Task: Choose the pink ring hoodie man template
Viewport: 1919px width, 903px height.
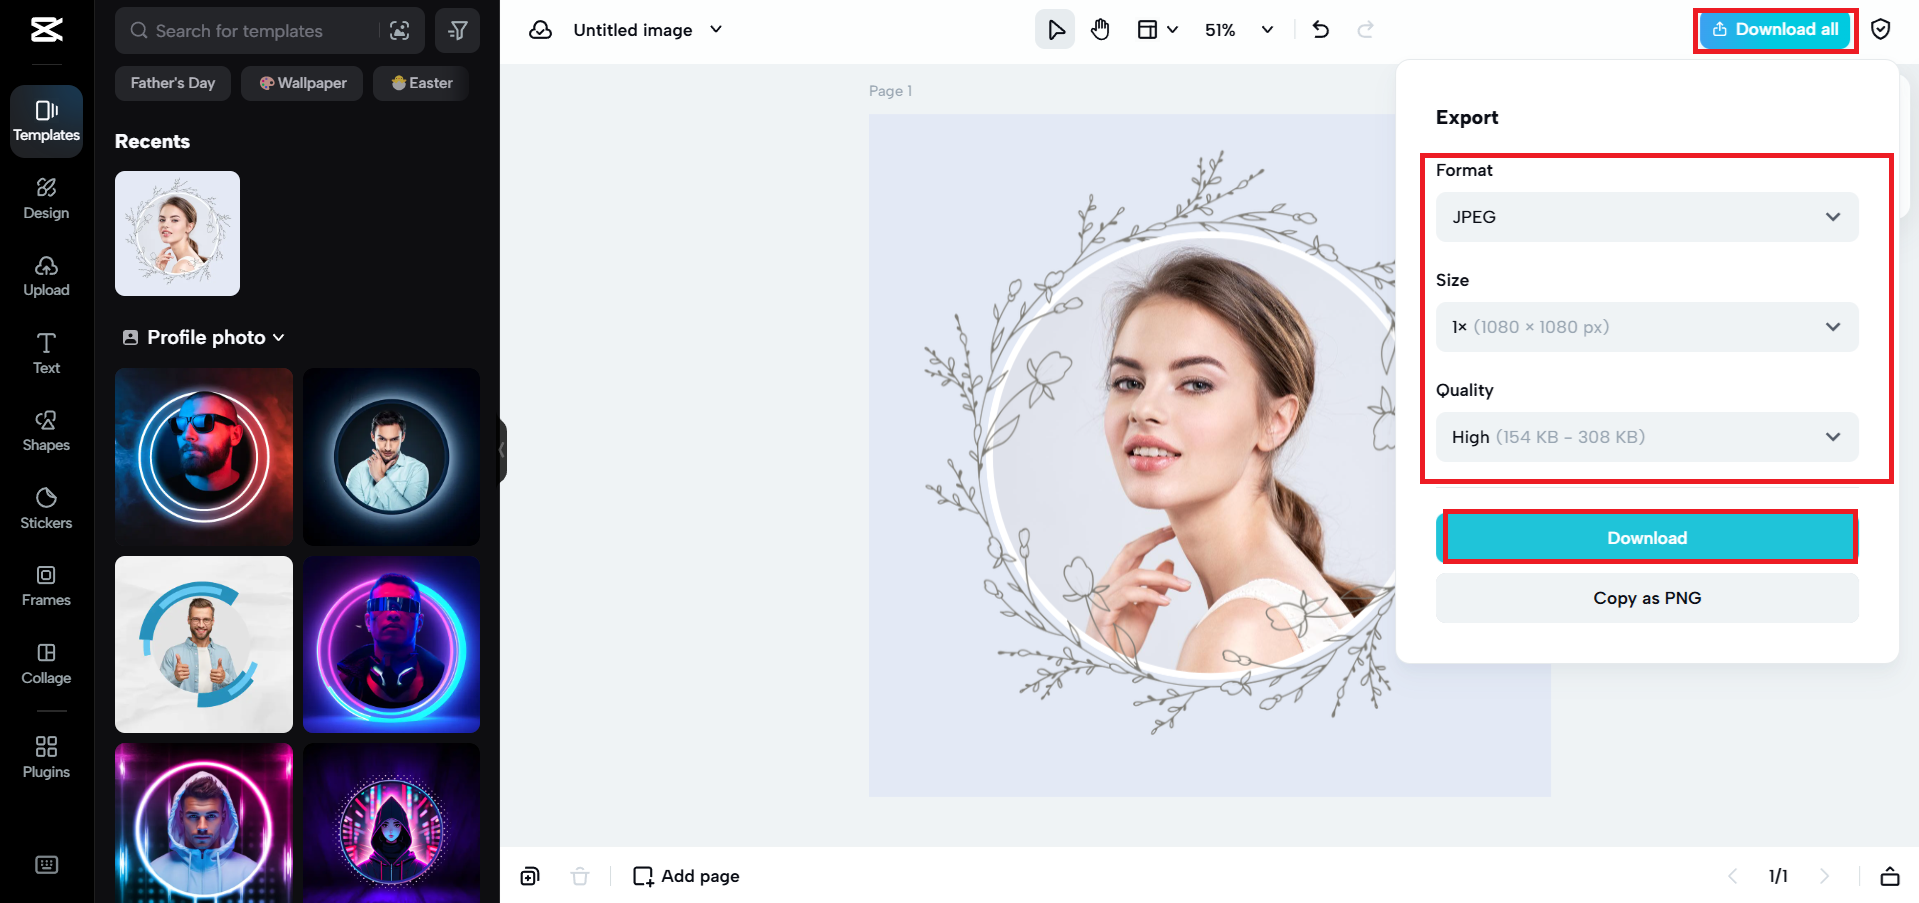Action: tap(204, 823)
